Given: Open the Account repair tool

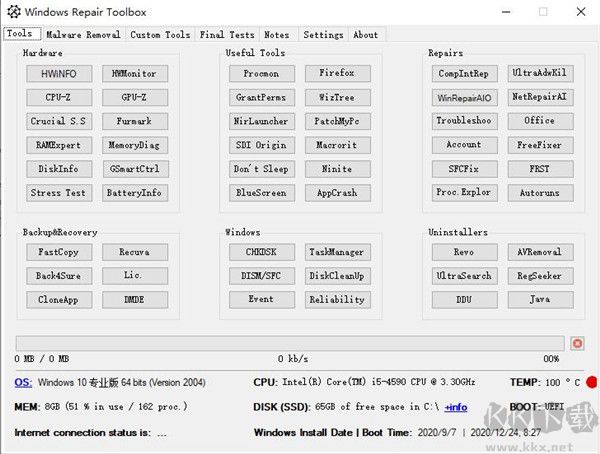Looking at the screenshot, I should 465,145.
